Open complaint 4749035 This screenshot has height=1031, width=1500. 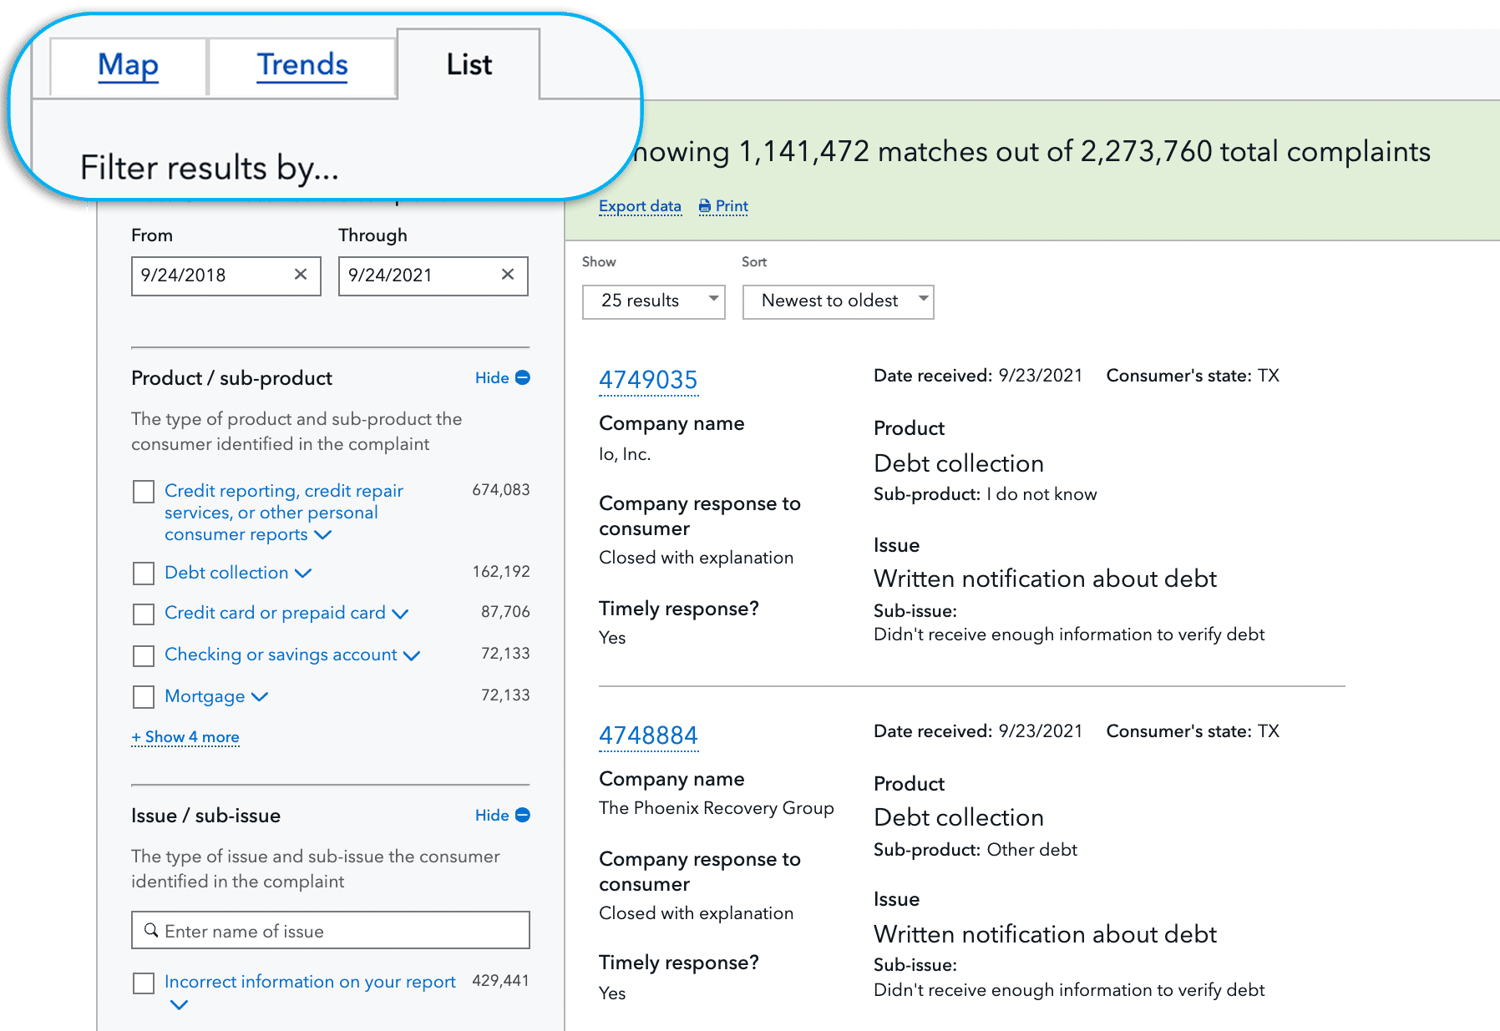(648, 380)
